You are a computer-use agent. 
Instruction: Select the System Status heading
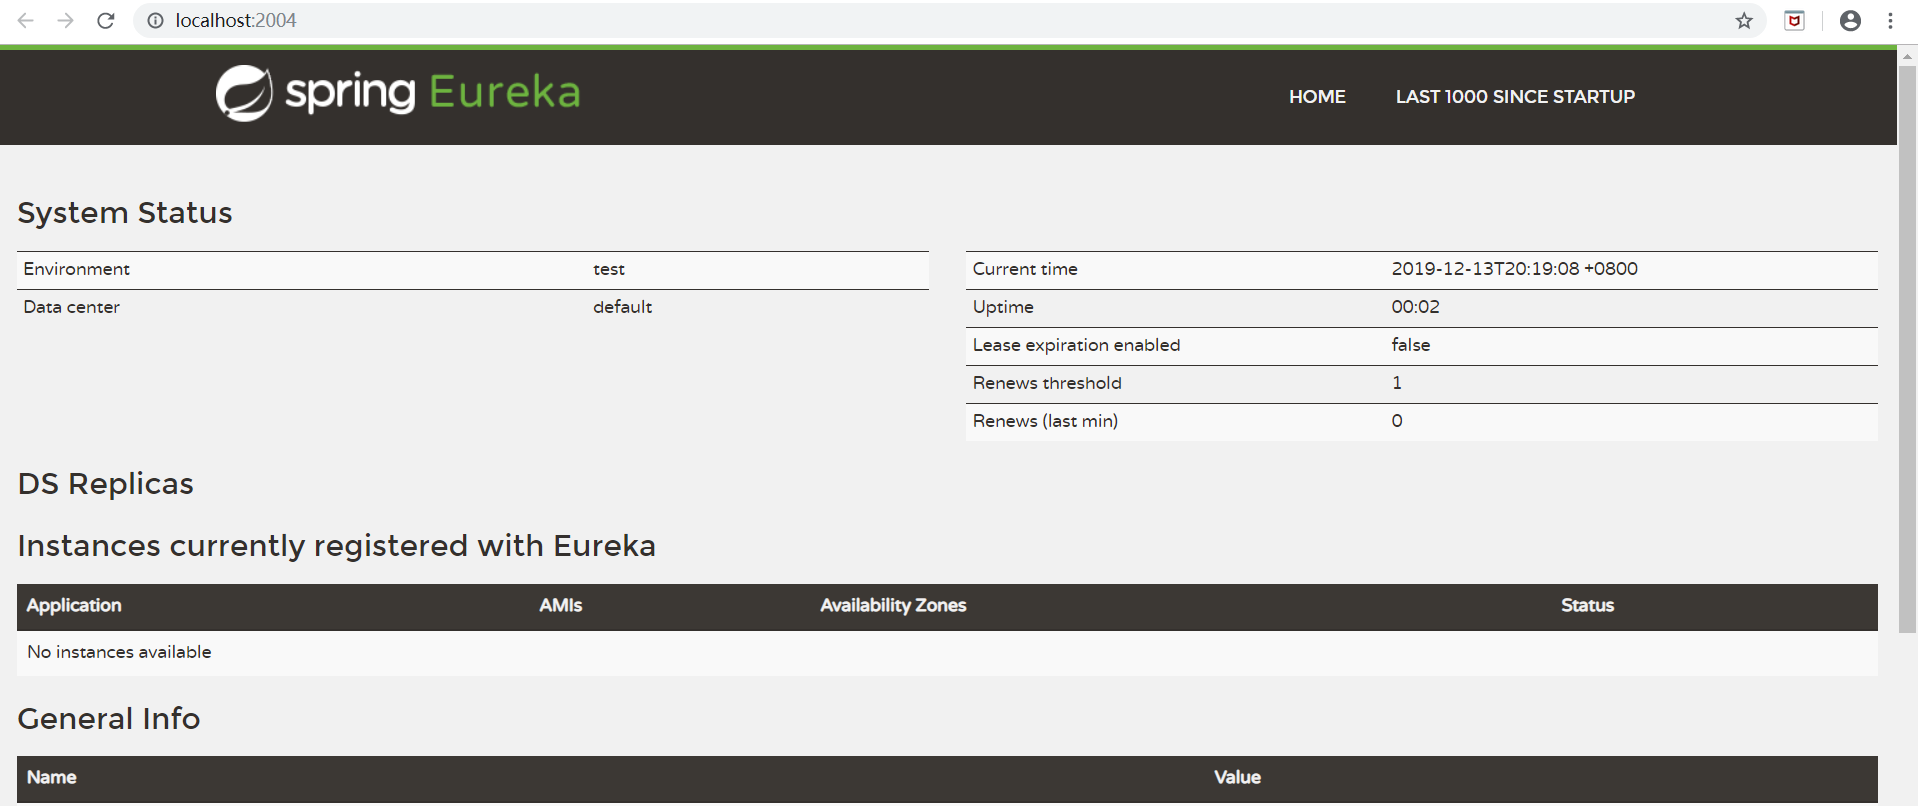(x=125, y=213)
